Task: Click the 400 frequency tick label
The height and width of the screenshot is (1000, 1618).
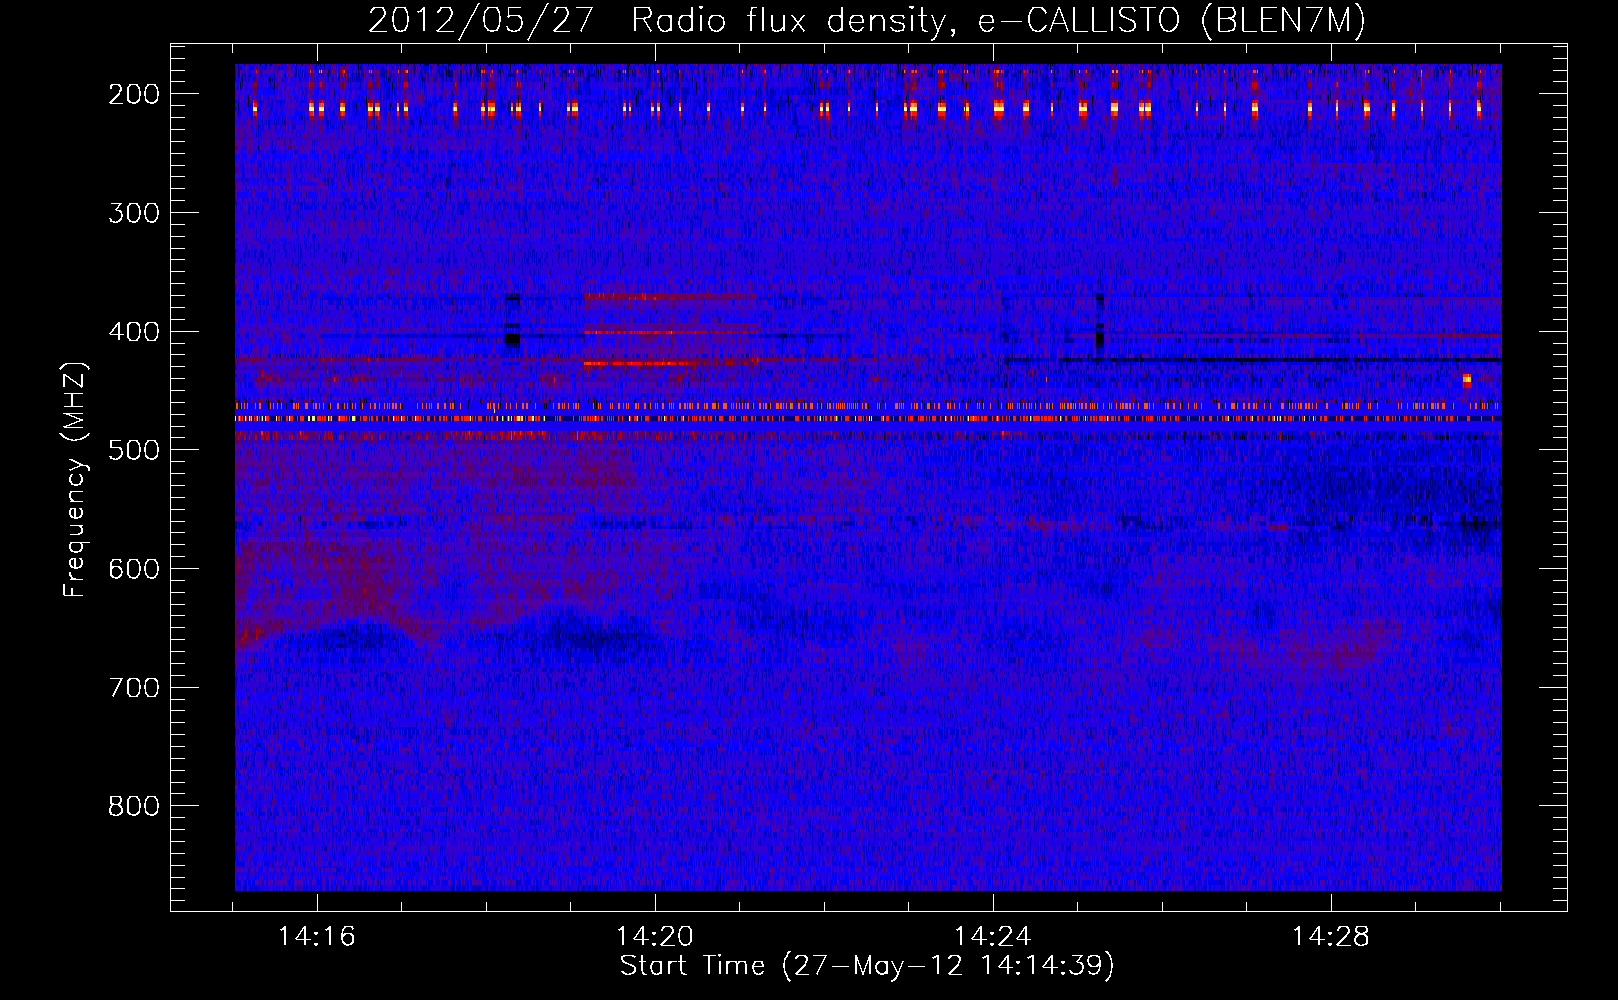Action: click(134, 332)
